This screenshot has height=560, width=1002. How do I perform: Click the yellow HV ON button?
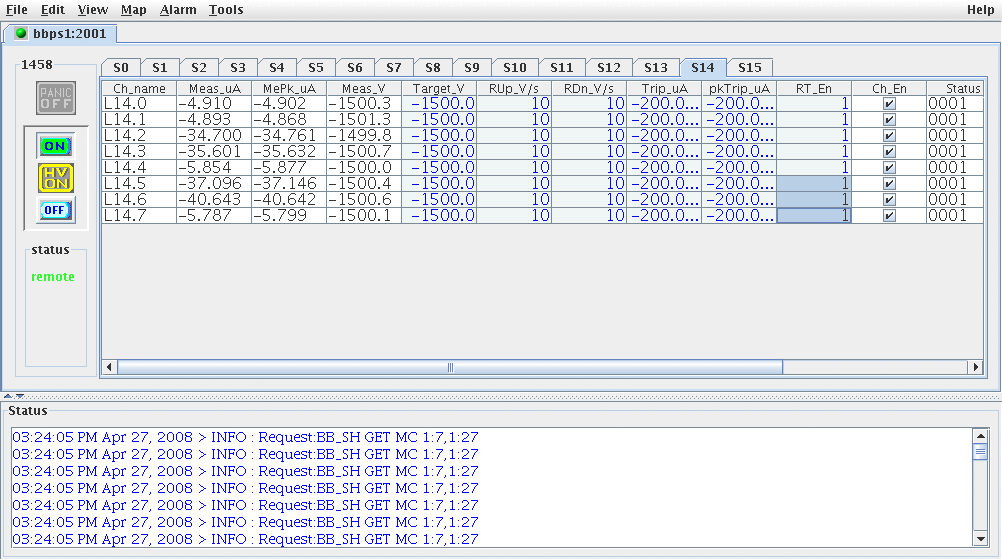[x=56, y=178]
